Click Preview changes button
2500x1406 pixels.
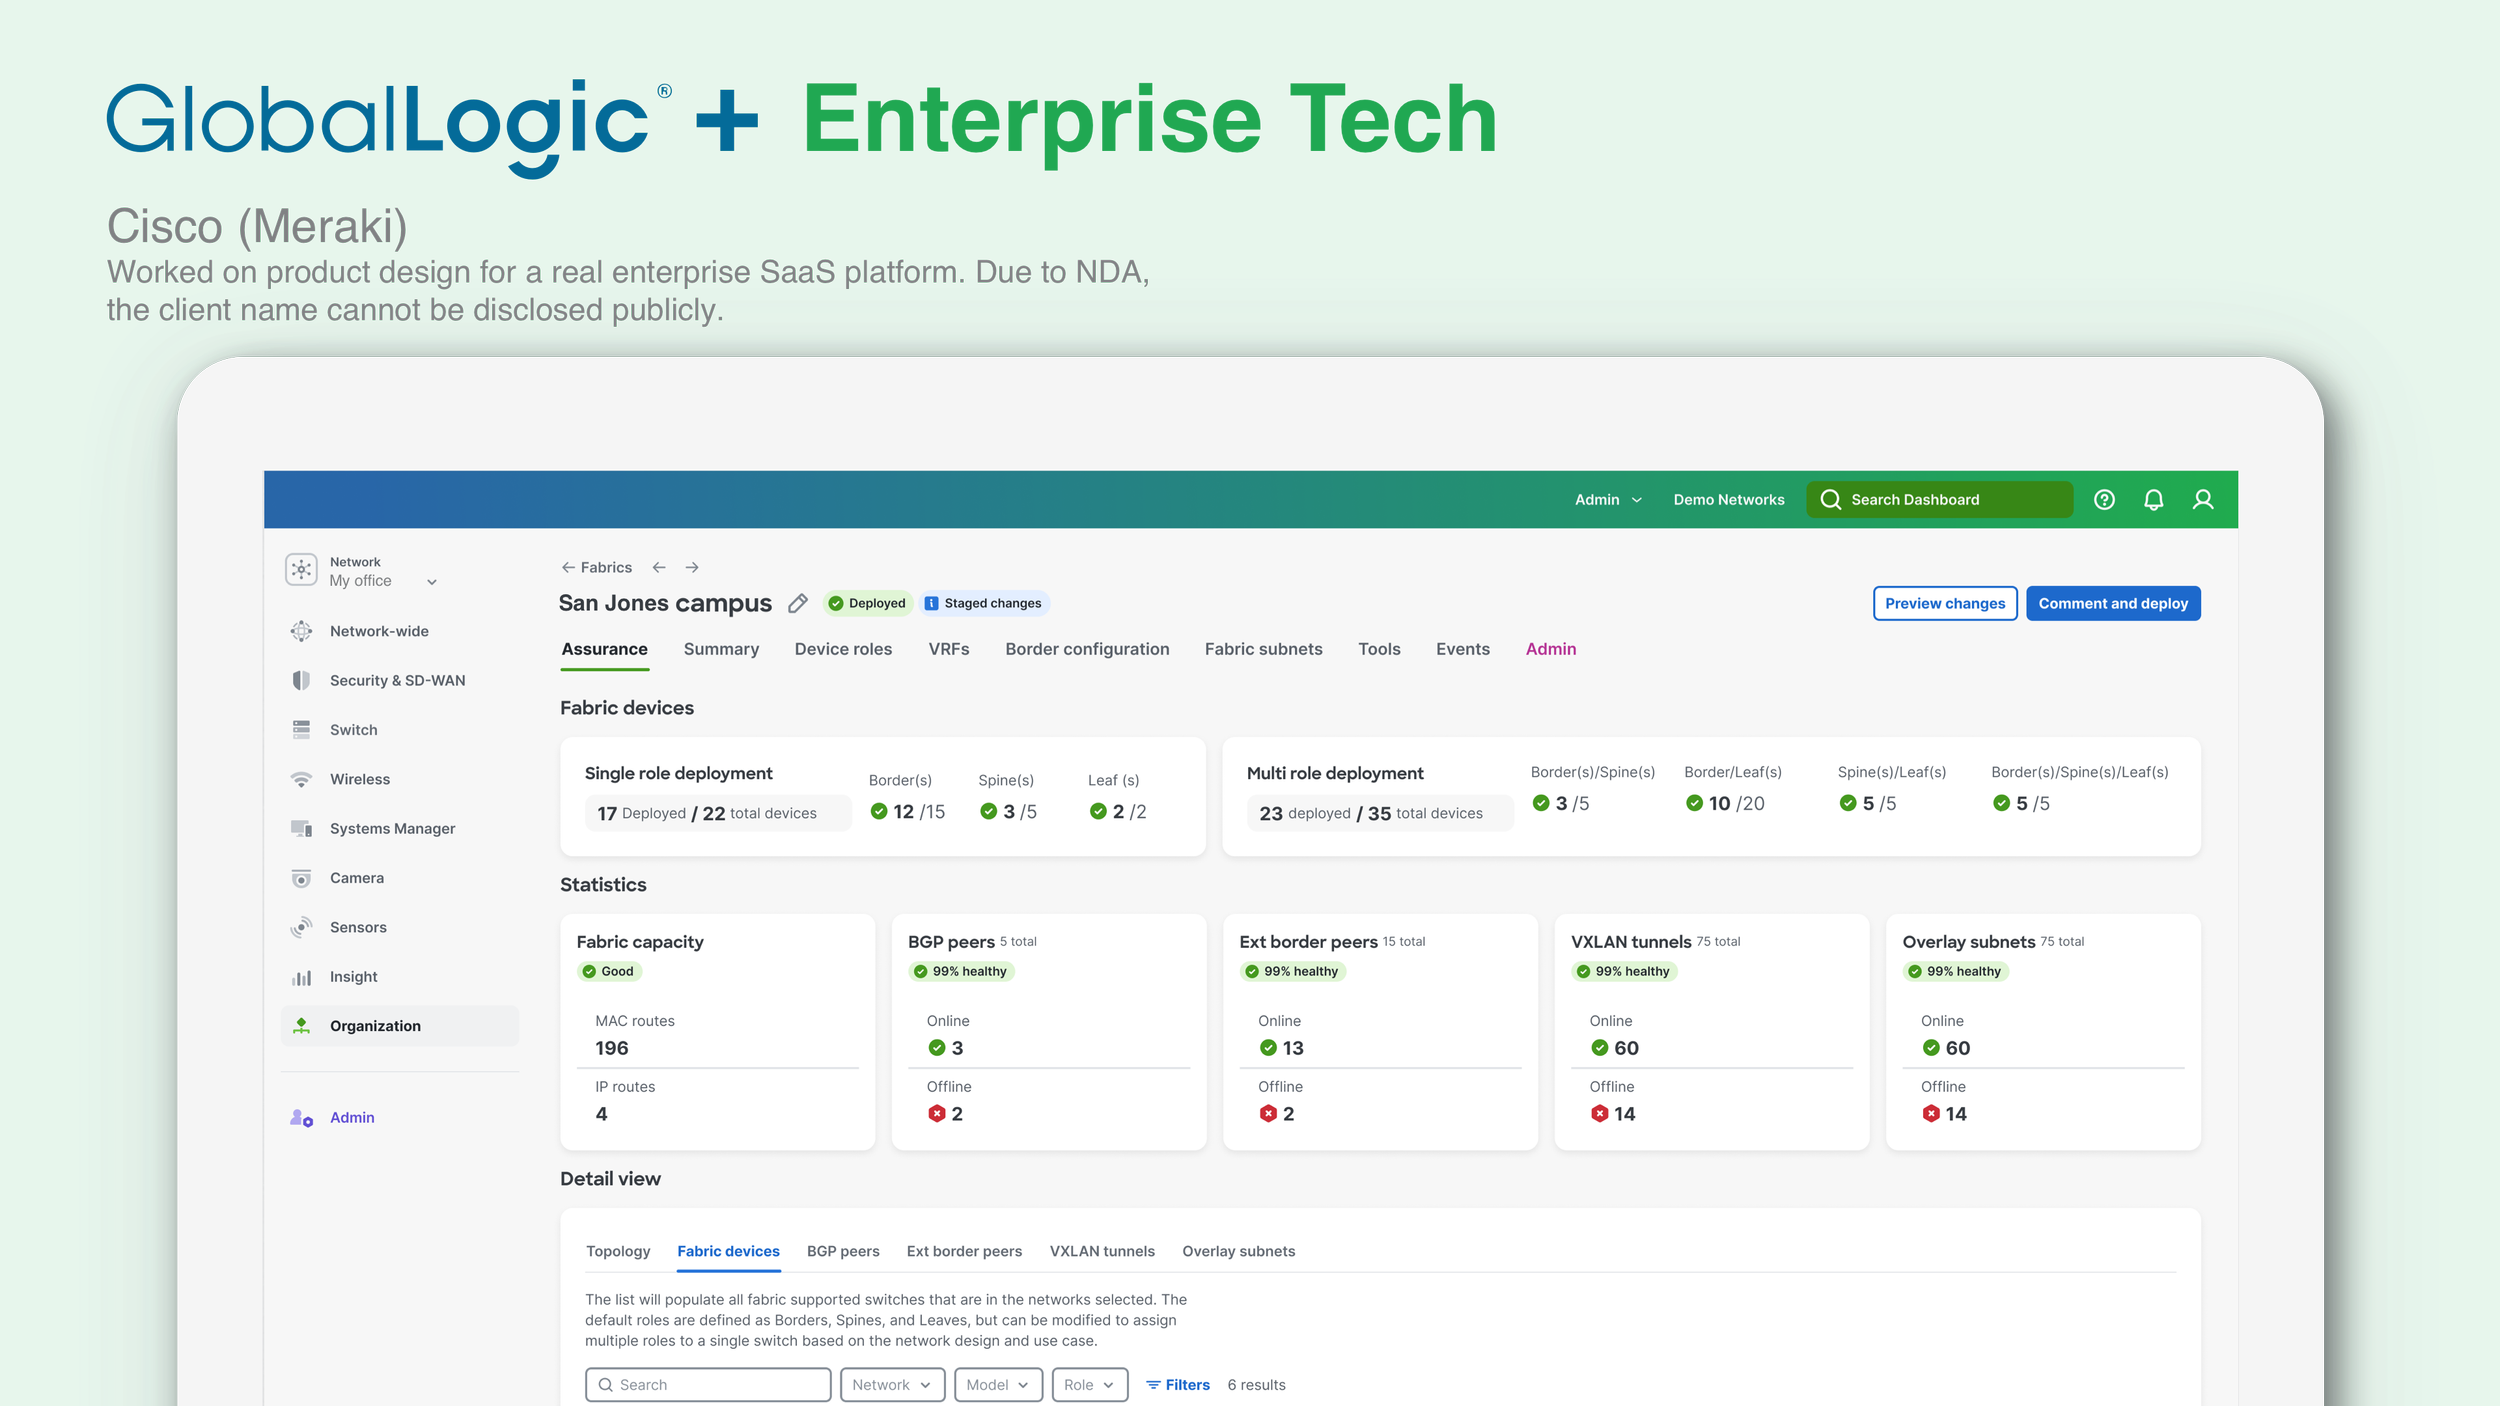(1944, 603)
